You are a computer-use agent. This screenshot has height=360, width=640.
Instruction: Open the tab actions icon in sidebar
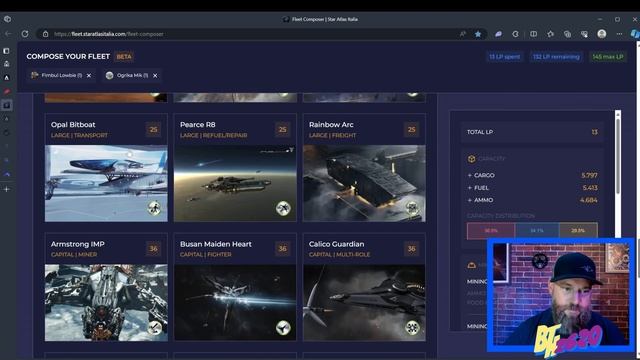click(7, 51)
